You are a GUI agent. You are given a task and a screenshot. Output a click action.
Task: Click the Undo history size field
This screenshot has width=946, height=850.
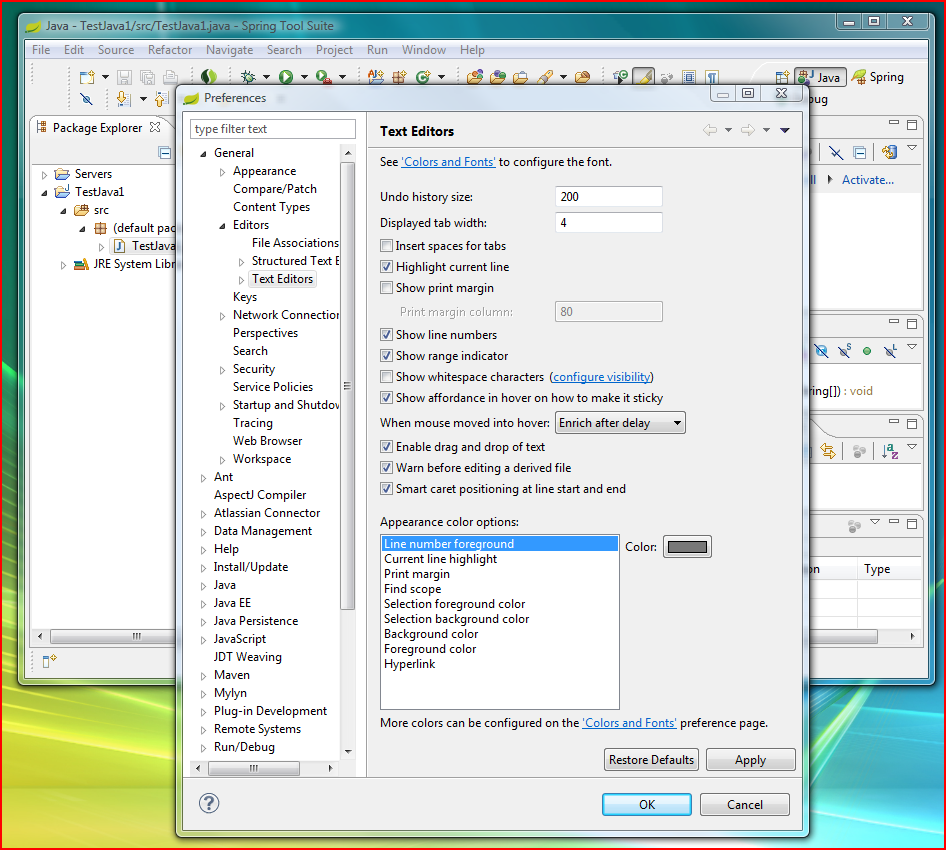coord(608,197)
